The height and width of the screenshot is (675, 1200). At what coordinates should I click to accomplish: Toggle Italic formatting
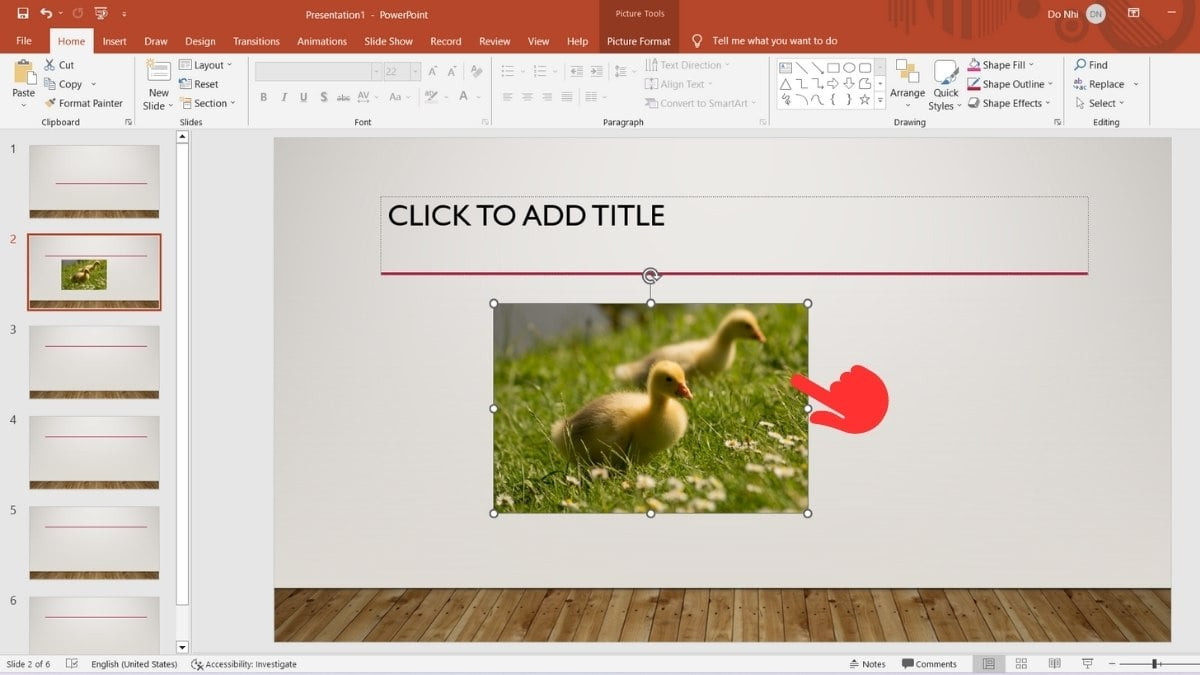point(284,97)
